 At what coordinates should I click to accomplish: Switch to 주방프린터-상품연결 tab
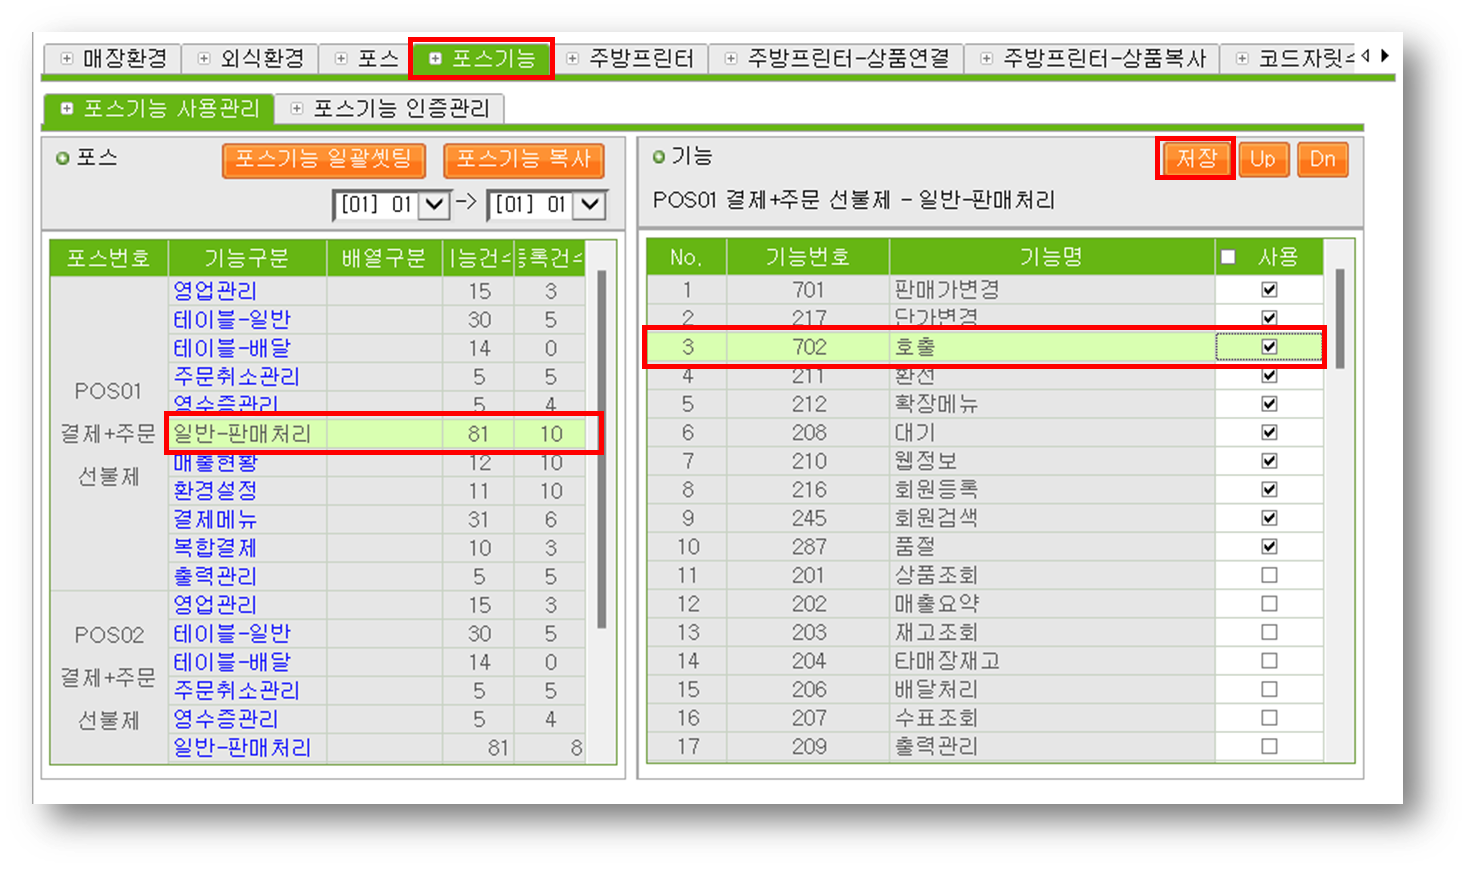point(837,59)
